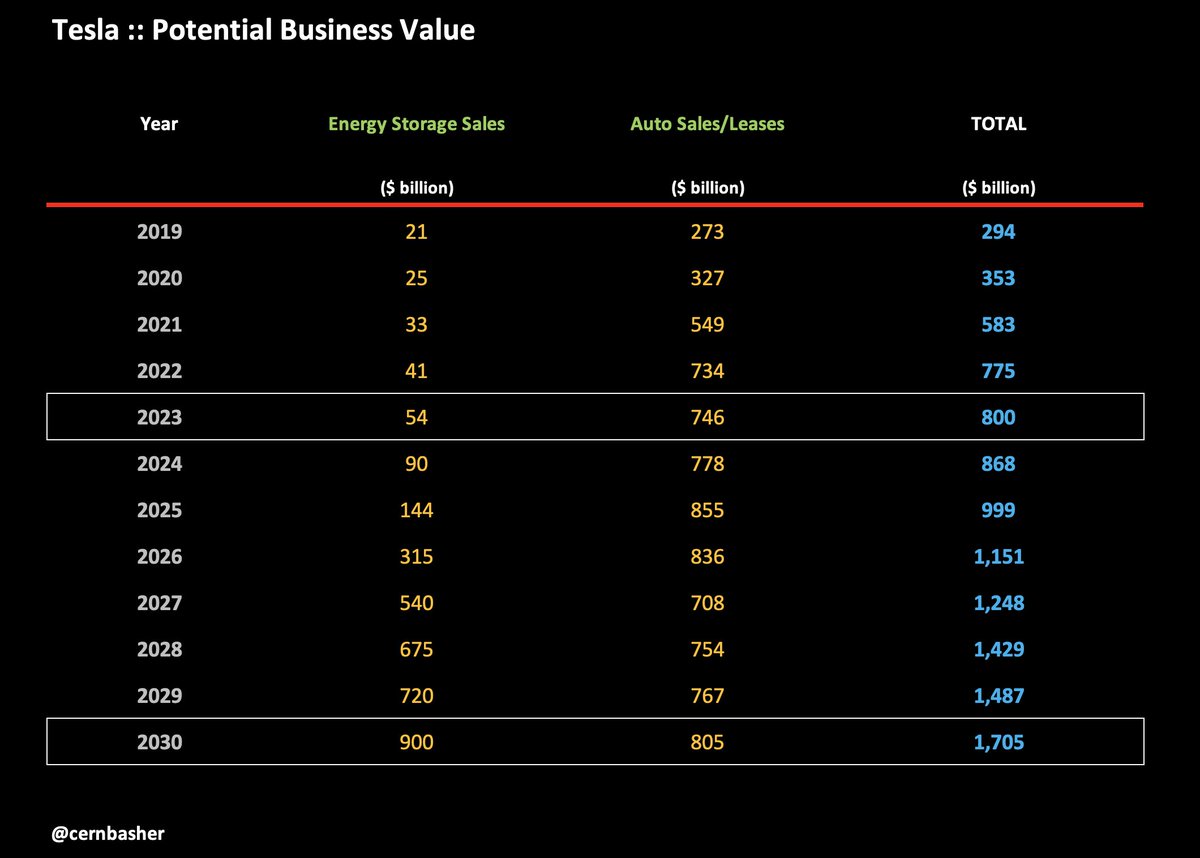Click the energy storage value 900 for 2030
This screenshot has width=1200, height=858.
point(416,742)
